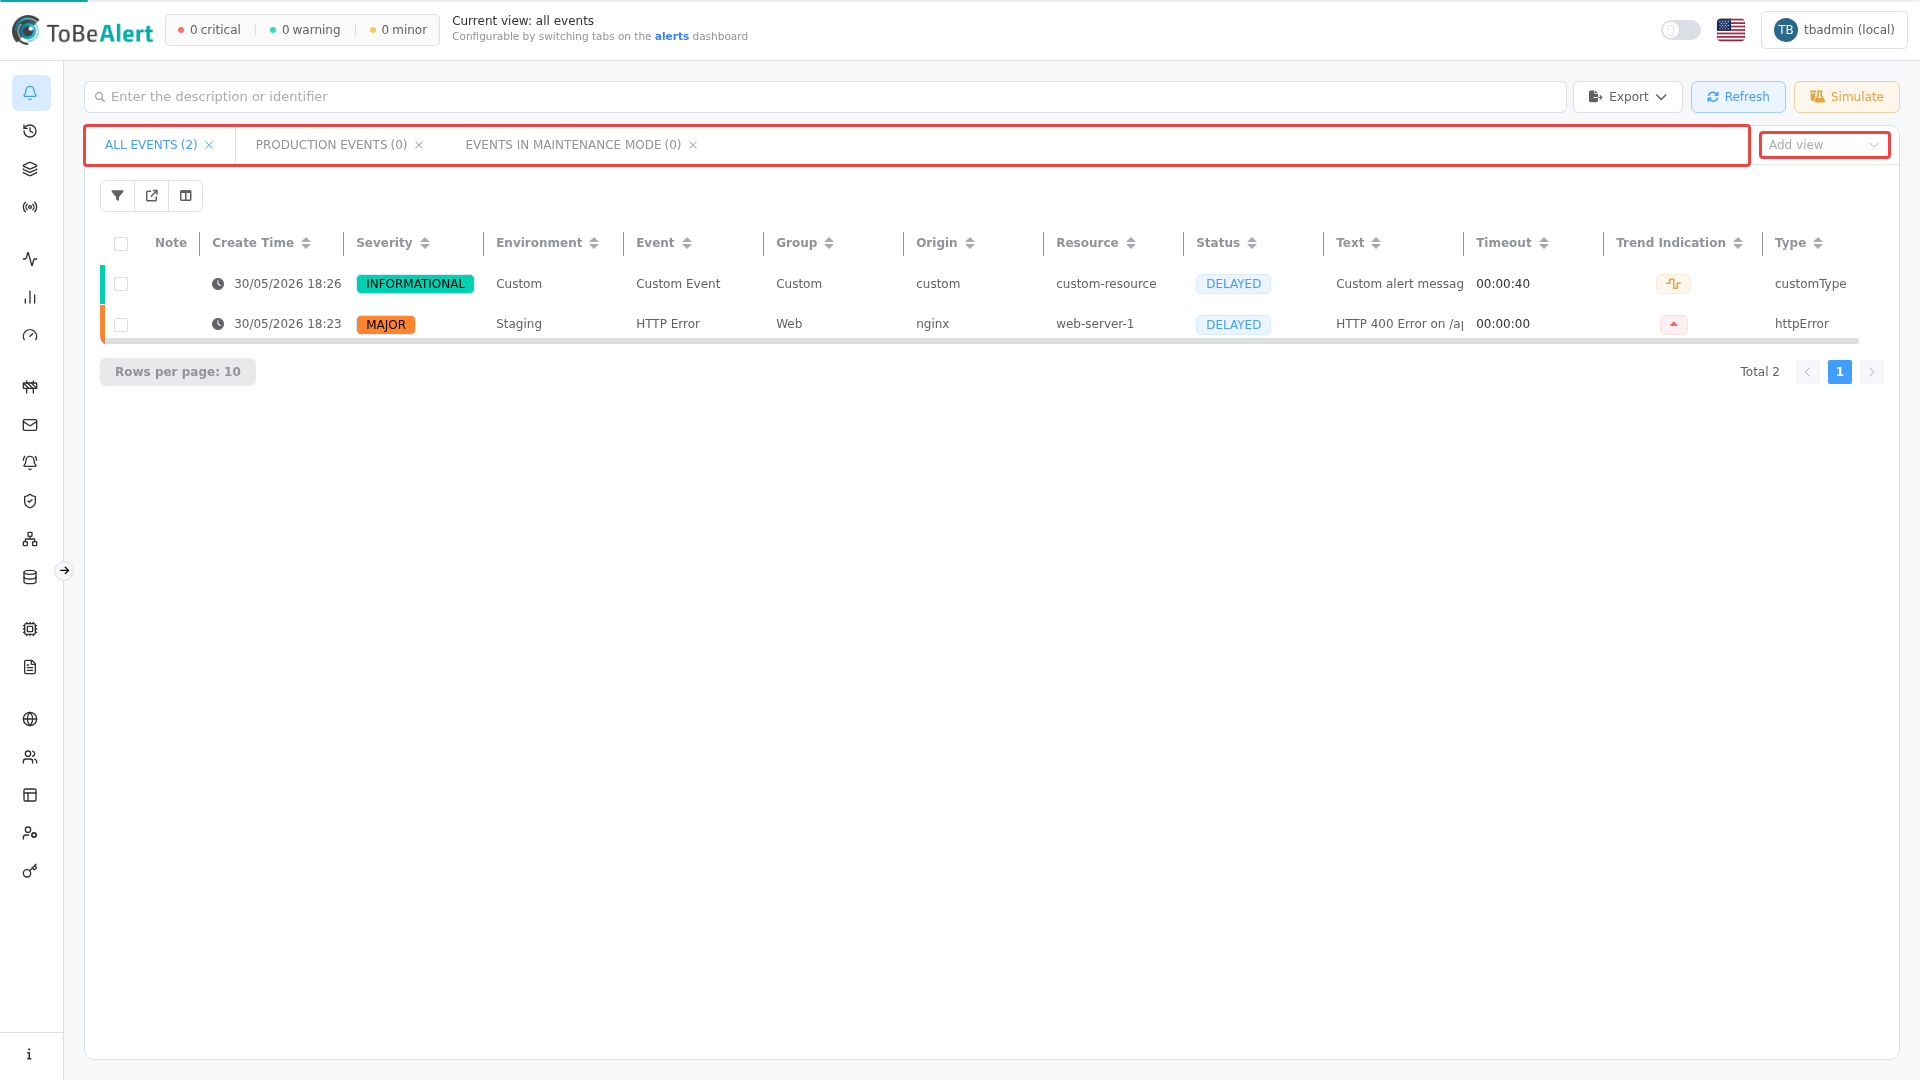Open the Export dropdown
The height and width of the screenshot is (1080, 1920).
click(x=1628, y=97)
